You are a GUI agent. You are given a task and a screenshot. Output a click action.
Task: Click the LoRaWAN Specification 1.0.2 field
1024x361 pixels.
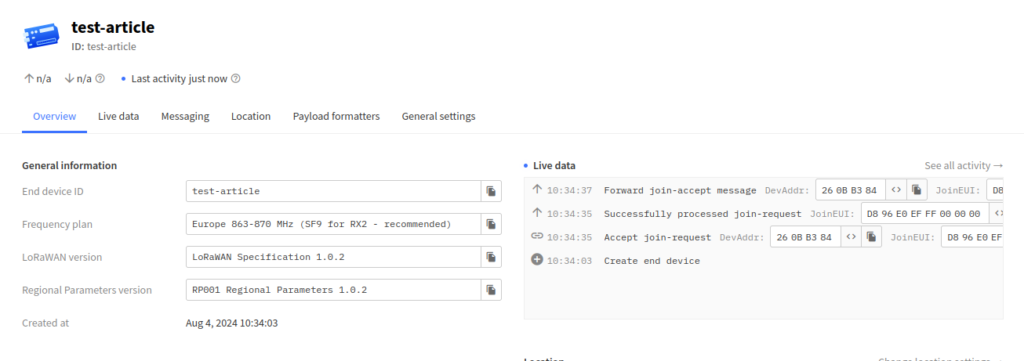334,257
